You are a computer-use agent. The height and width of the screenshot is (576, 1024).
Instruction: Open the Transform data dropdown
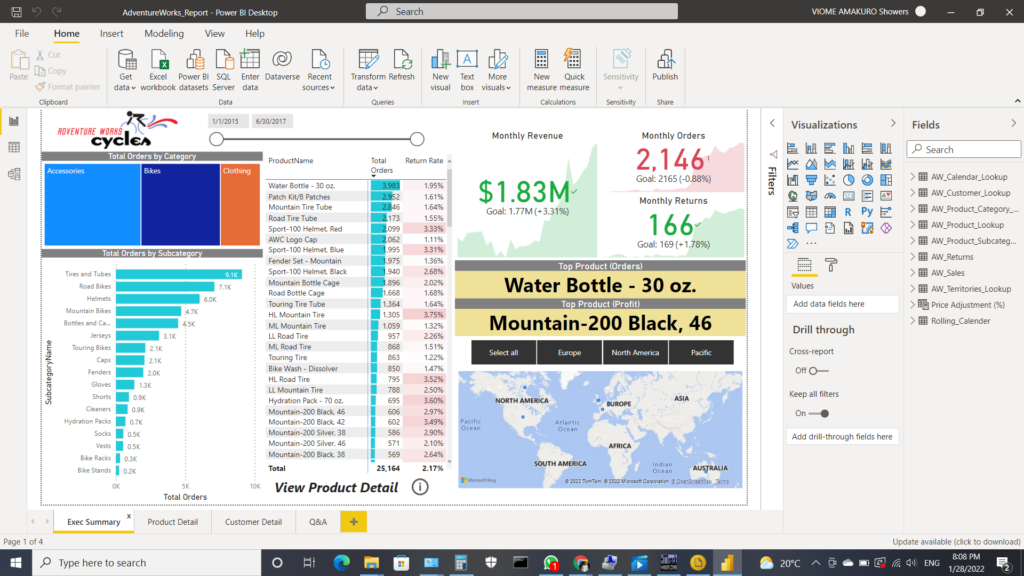(x=368, y=71)
